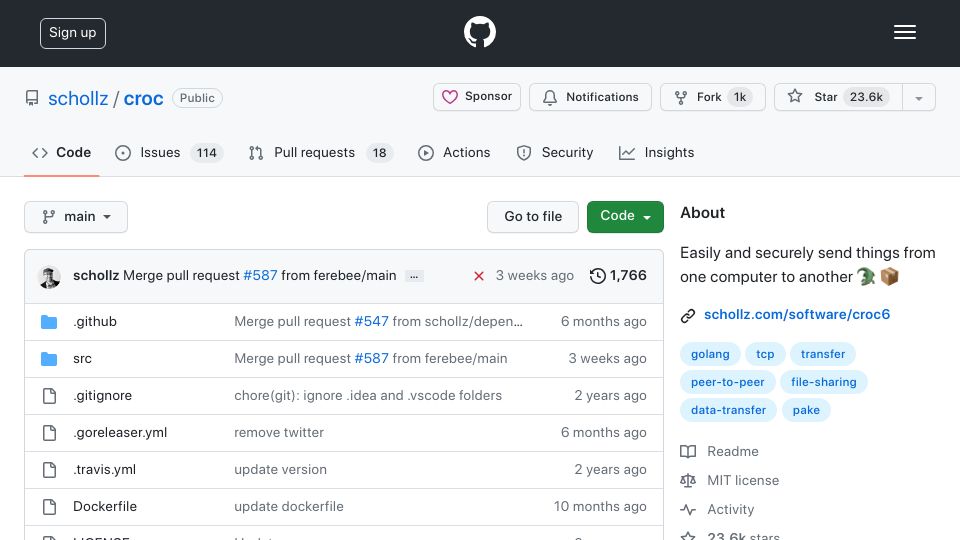Switch to the Issues tab
Screen dimensions: 960x540
[x=169, y=152]
